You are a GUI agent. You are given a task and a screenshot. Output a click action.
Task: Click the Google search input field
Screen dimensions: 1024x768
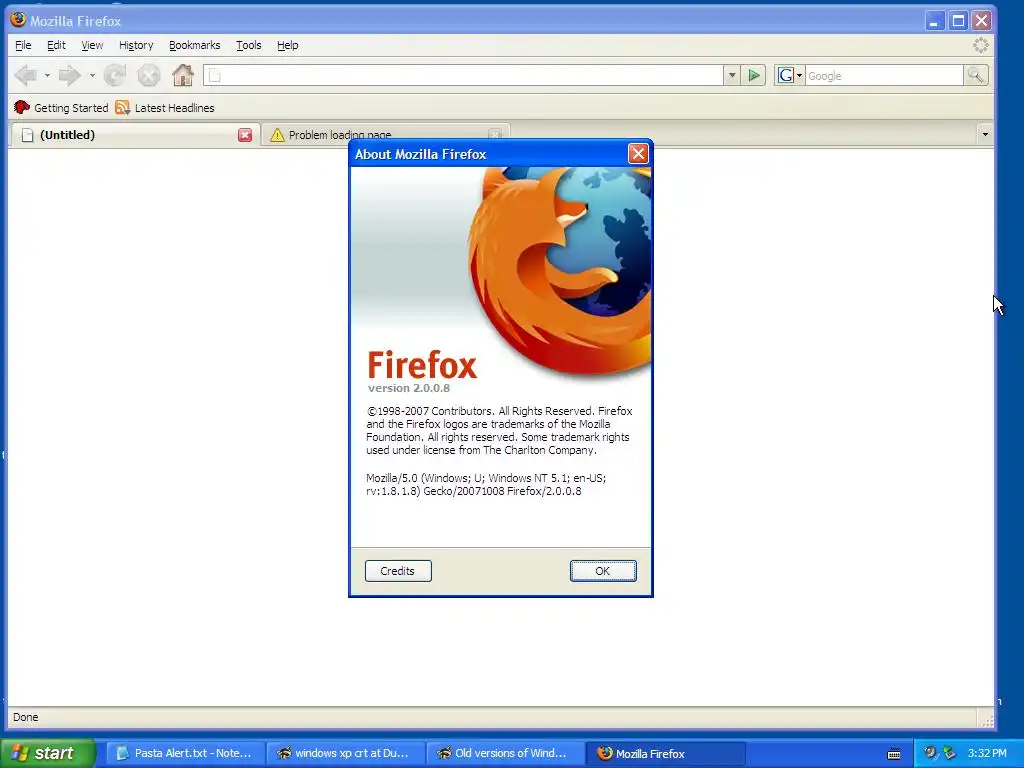pos(884,76)
